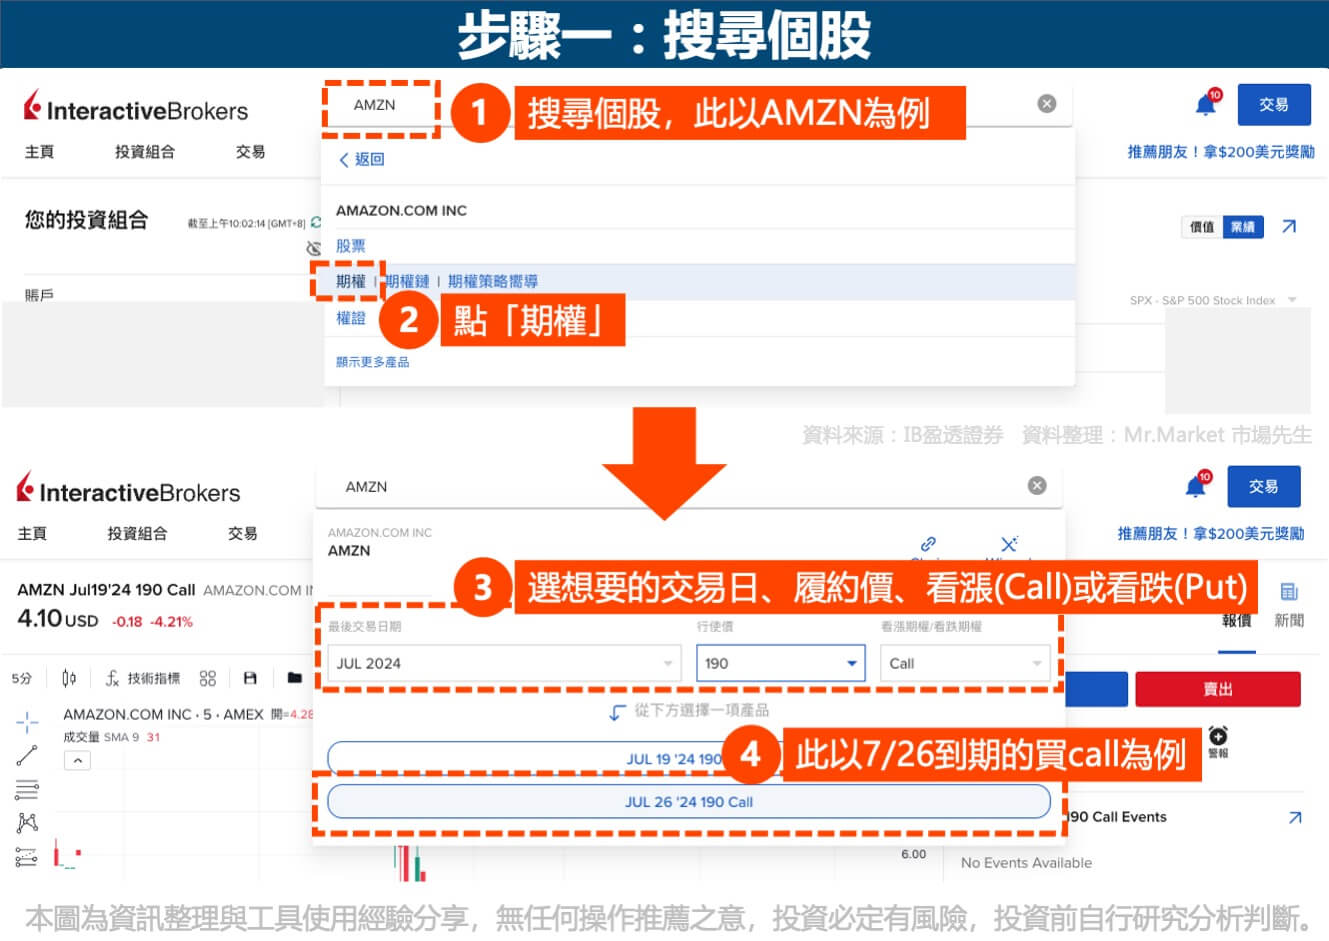Click blue 交易 button in lower screenshot

[1264, 486]
